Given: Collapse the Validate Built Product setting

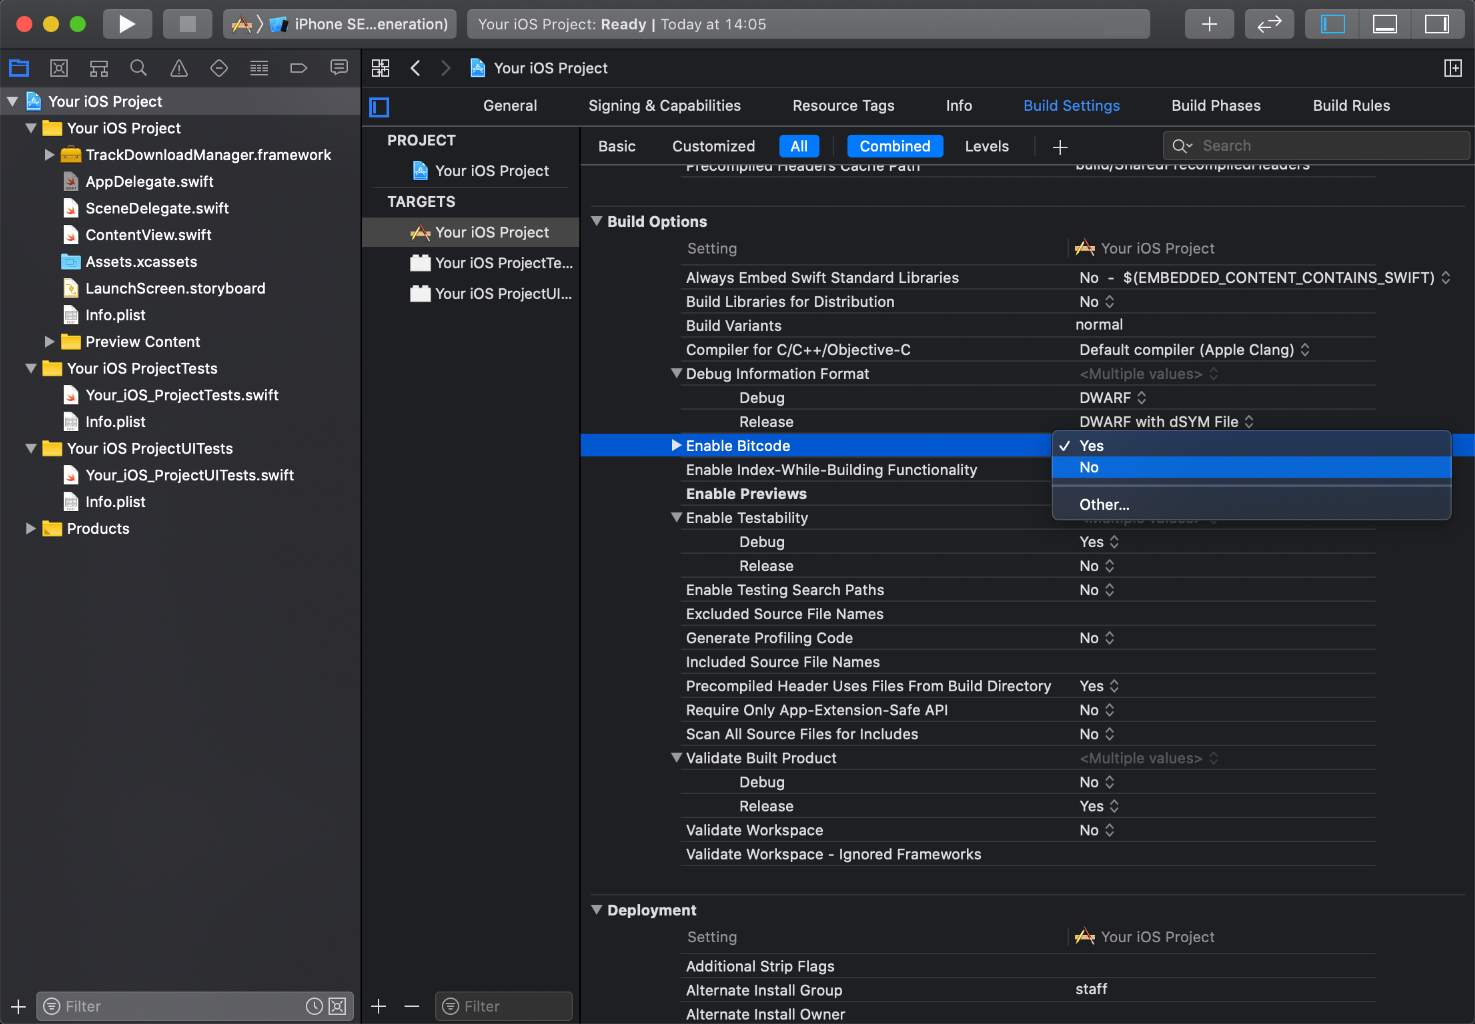Looking at the screenshot, I should tap(677, 758).
